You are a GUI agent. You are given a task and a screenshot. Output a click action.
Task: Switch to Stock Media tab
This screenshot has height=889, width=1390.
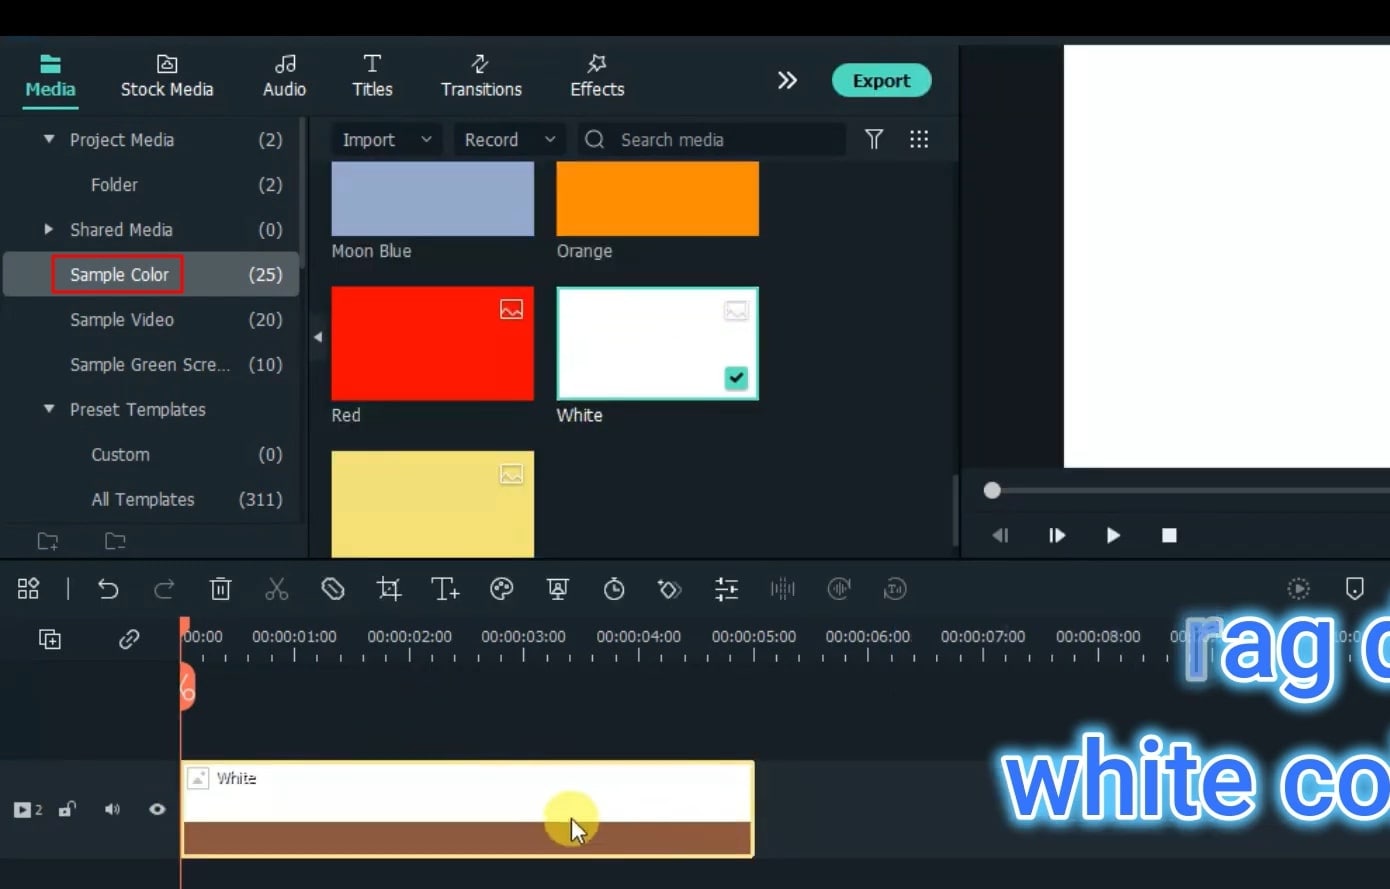(167, 76)
